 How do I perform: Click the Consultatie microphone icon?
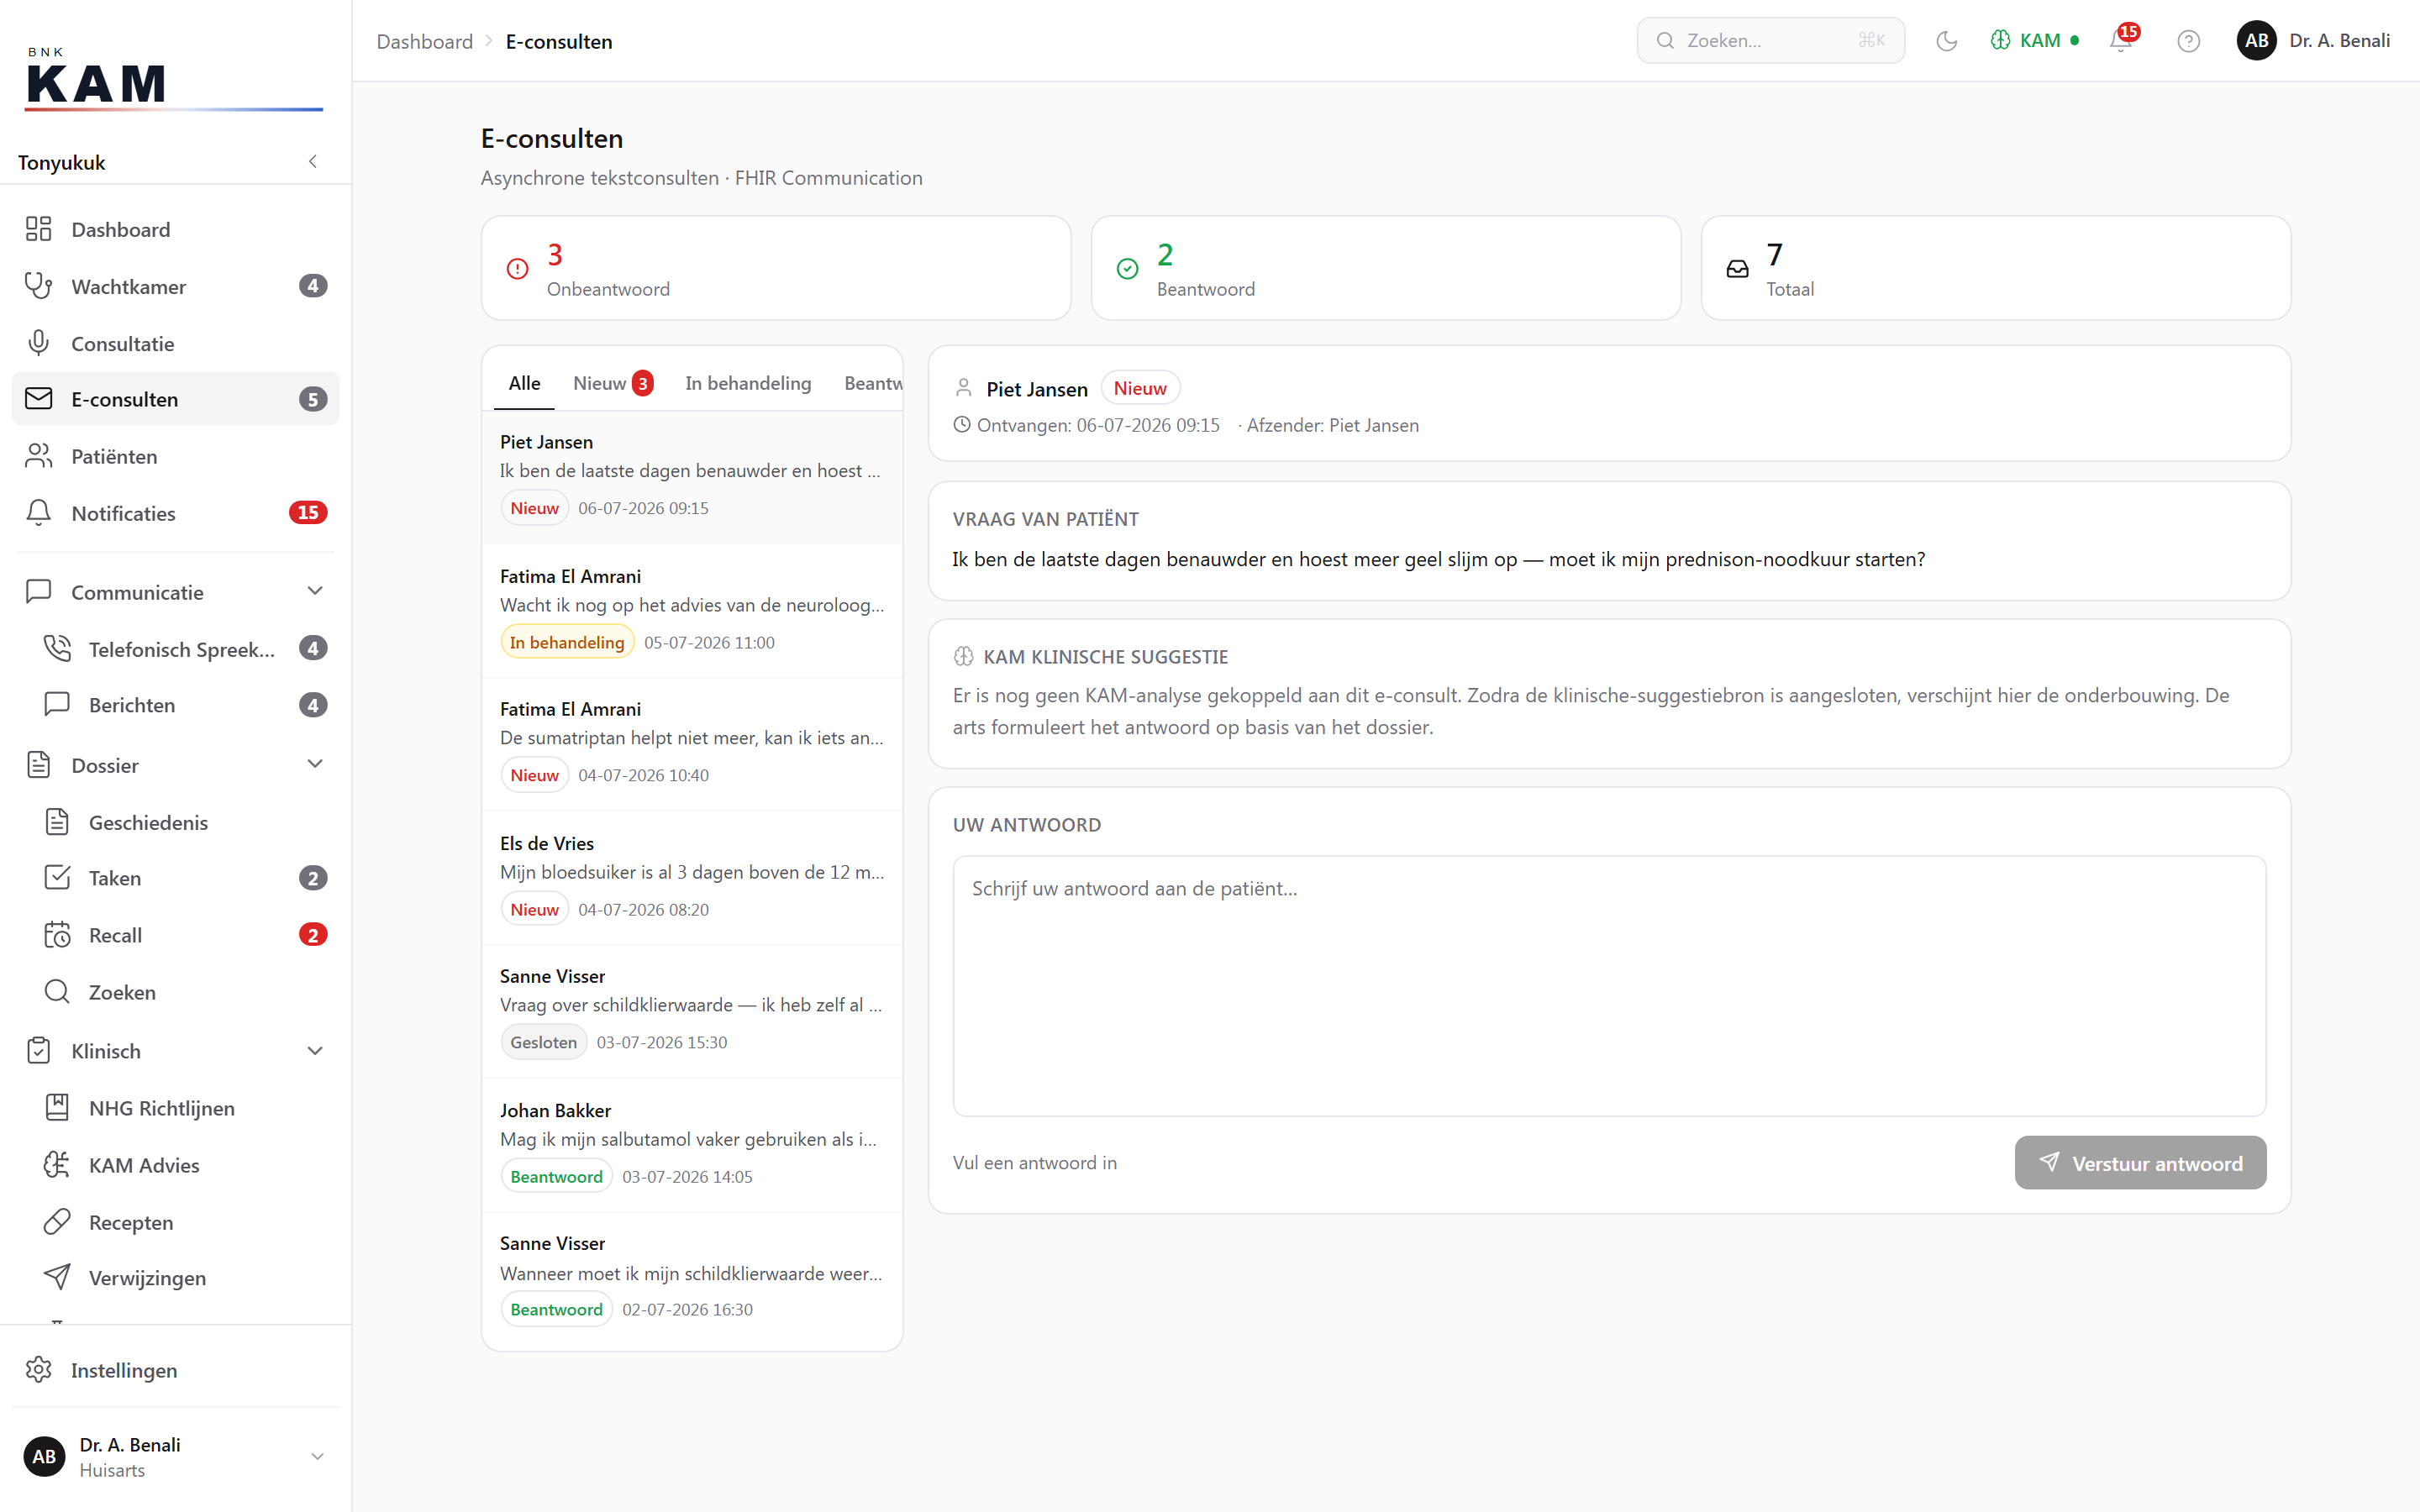coord(38,343)
